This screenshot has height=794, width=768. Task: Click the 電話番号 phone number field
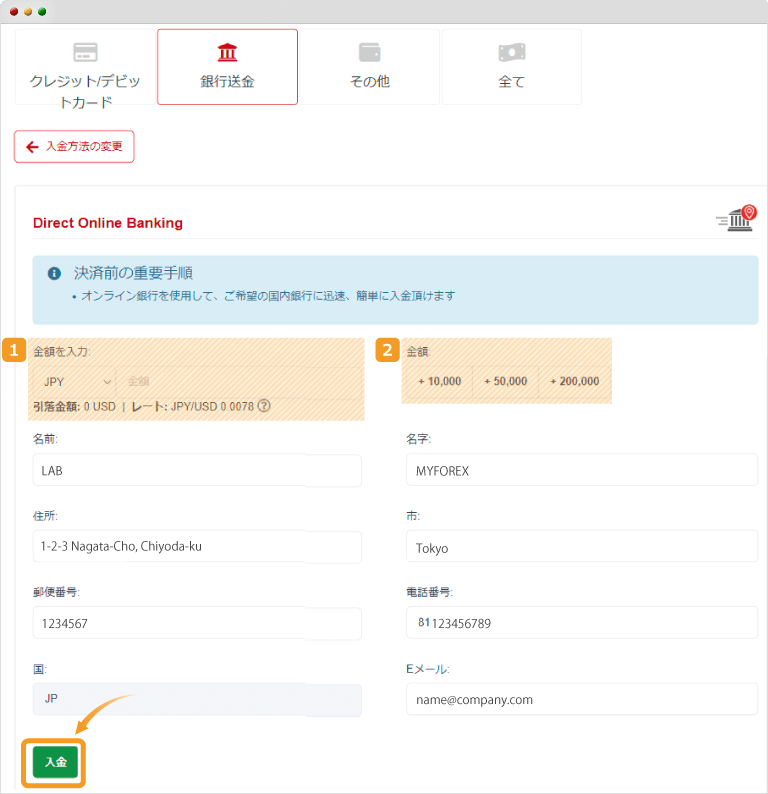click(582, 623)
